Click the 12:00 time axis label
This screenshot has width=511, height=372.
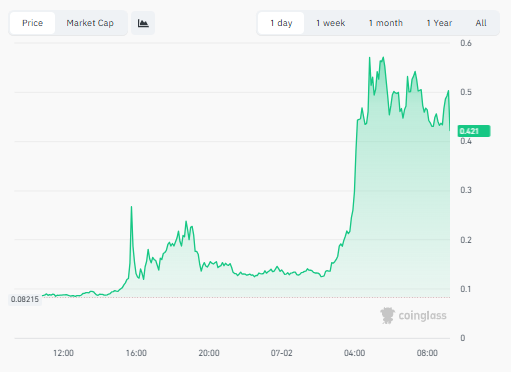[x=63, y=353]
